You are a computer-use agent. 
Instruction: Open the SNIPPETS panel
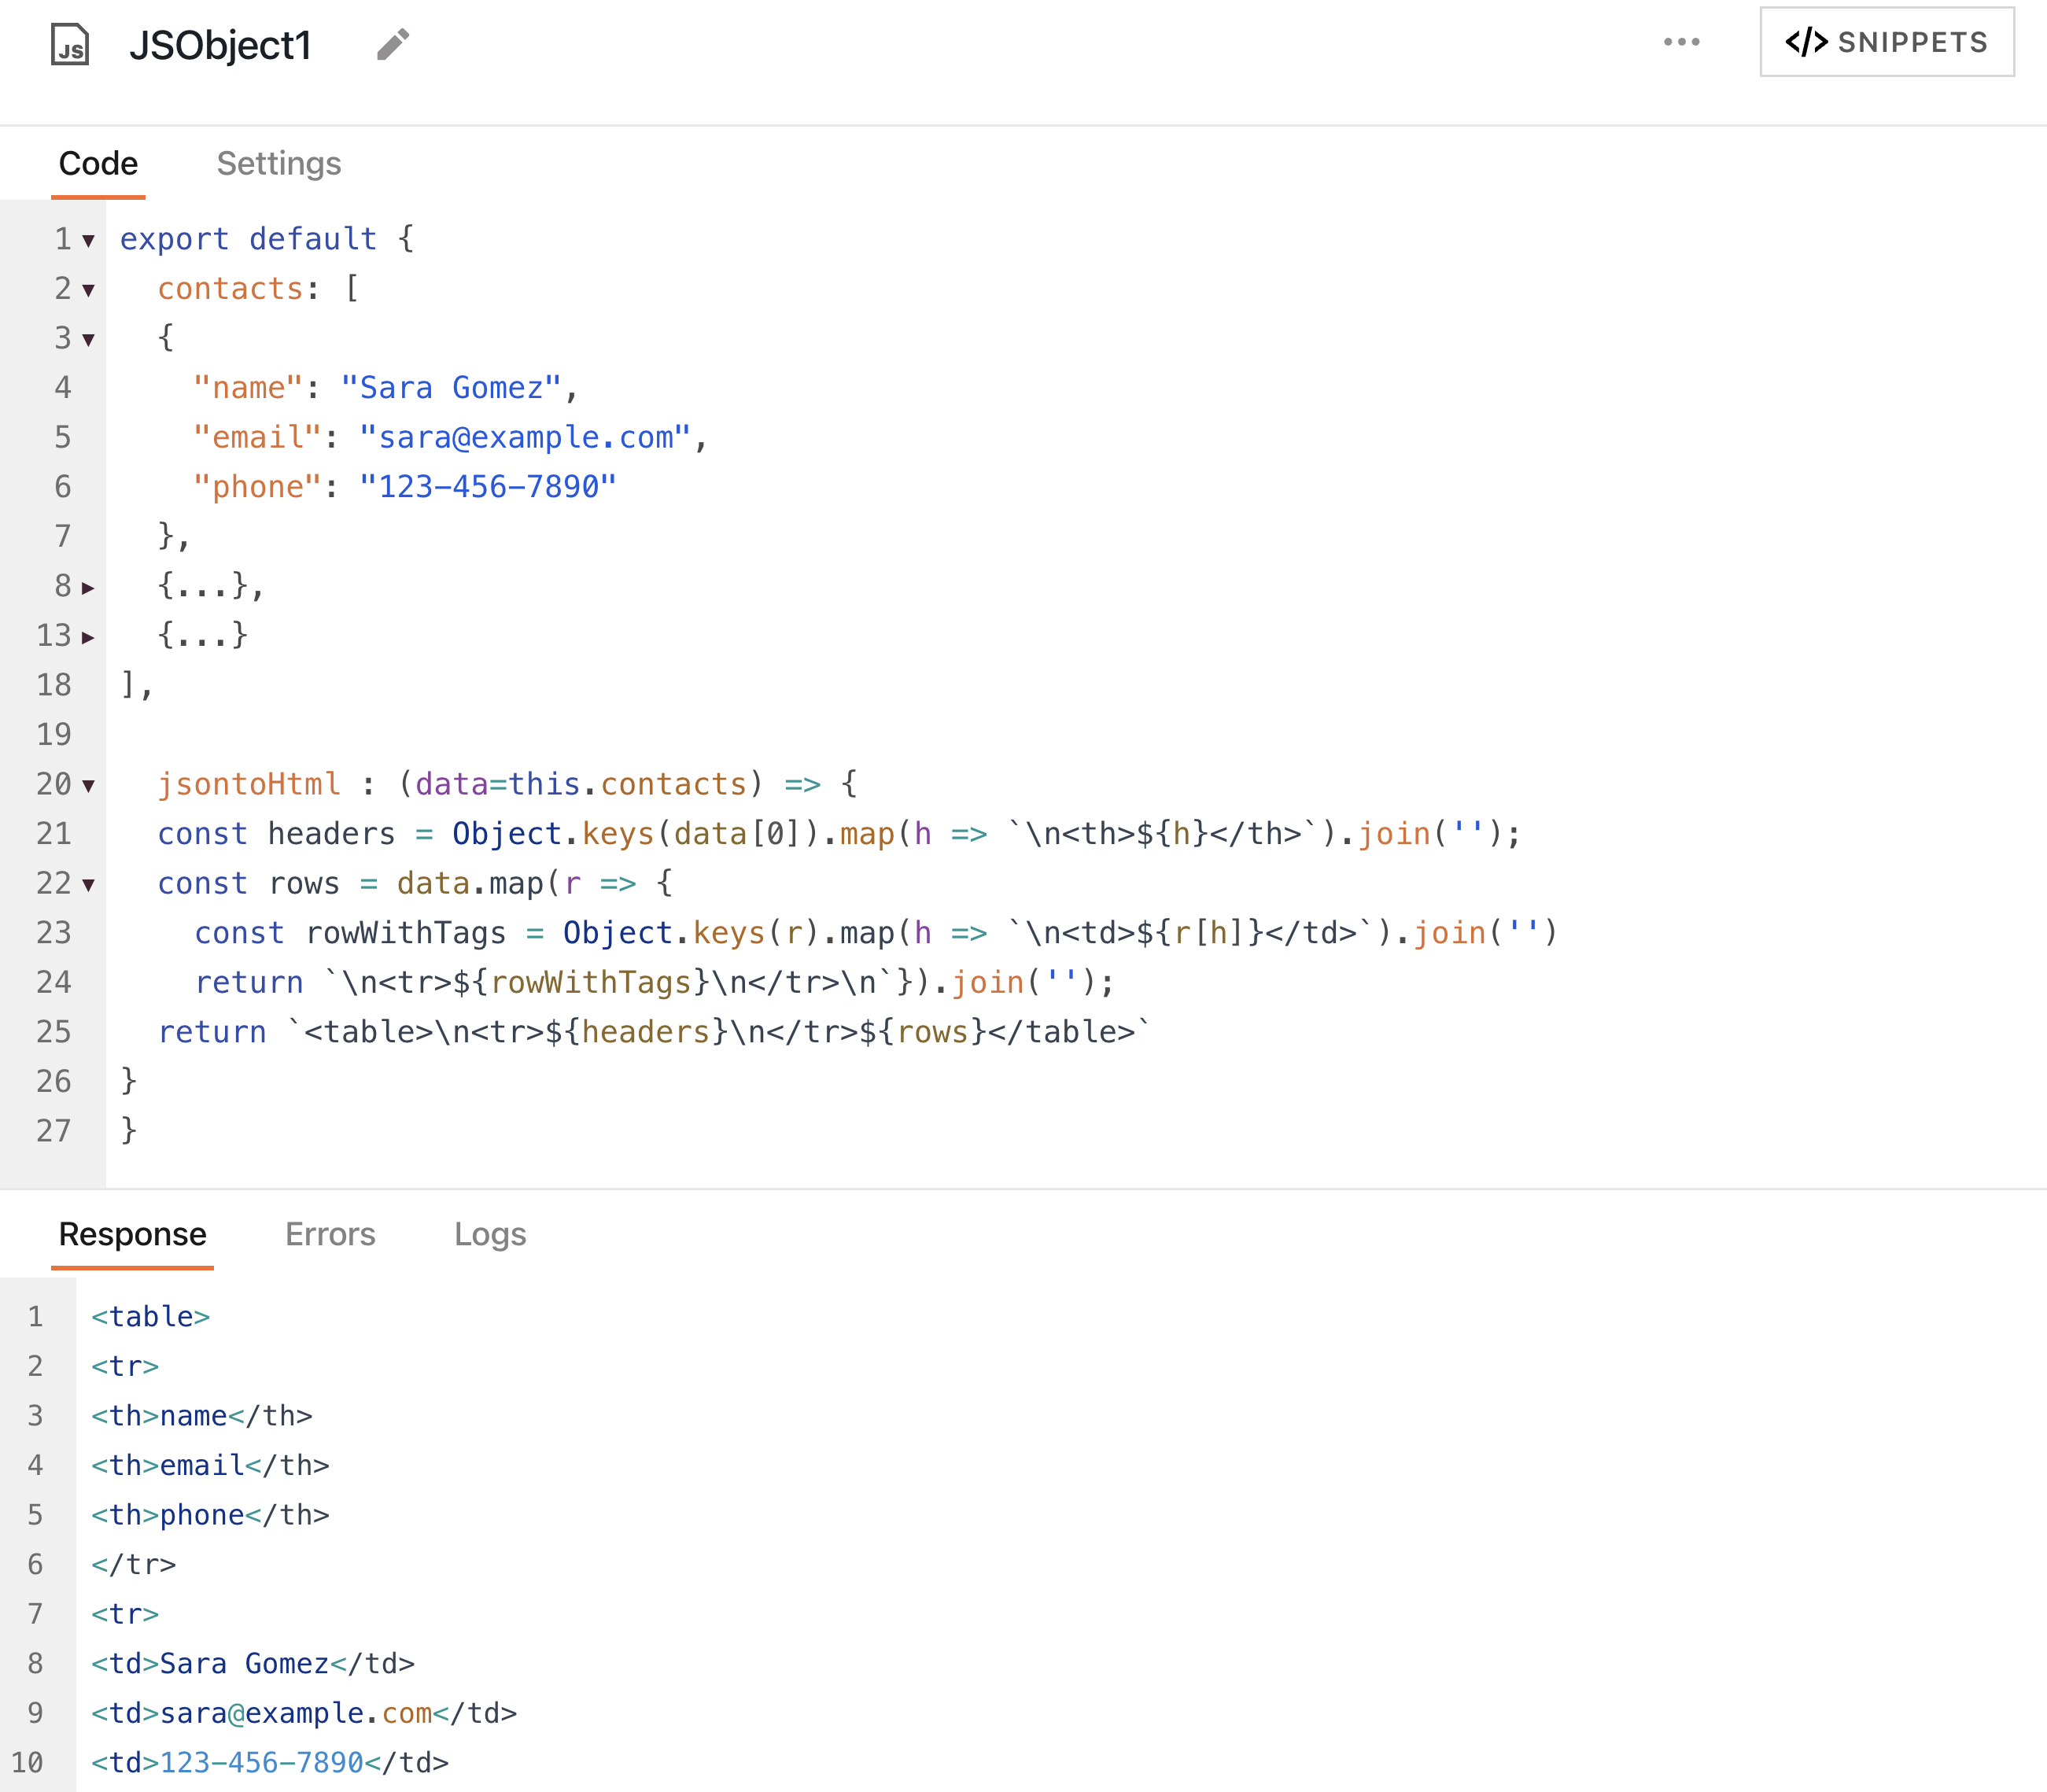[x=1886, y=41]
